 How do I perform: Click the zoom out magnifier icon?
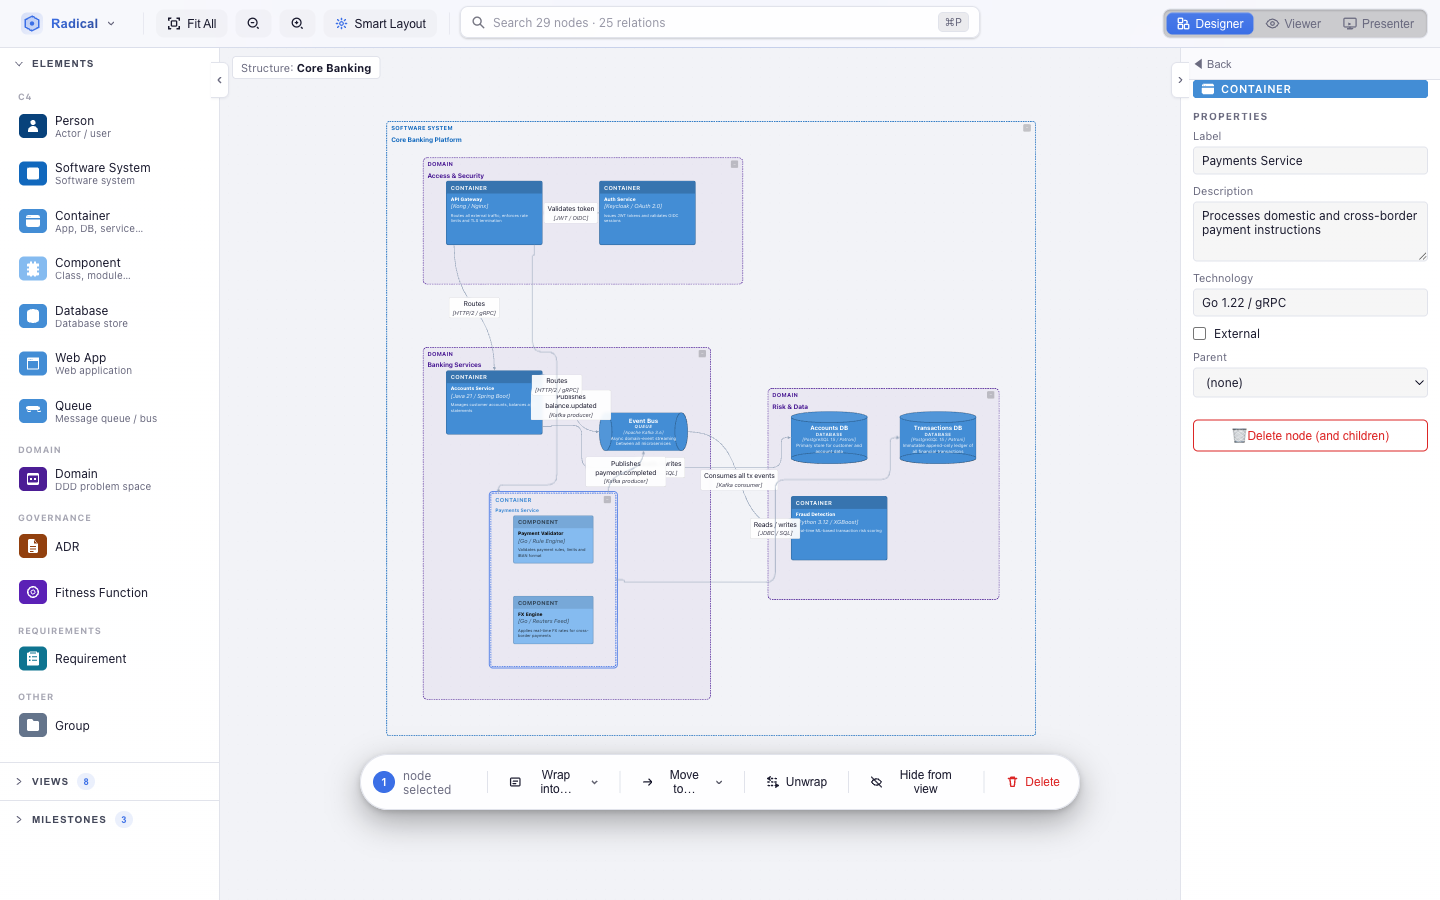click(254, 23)
